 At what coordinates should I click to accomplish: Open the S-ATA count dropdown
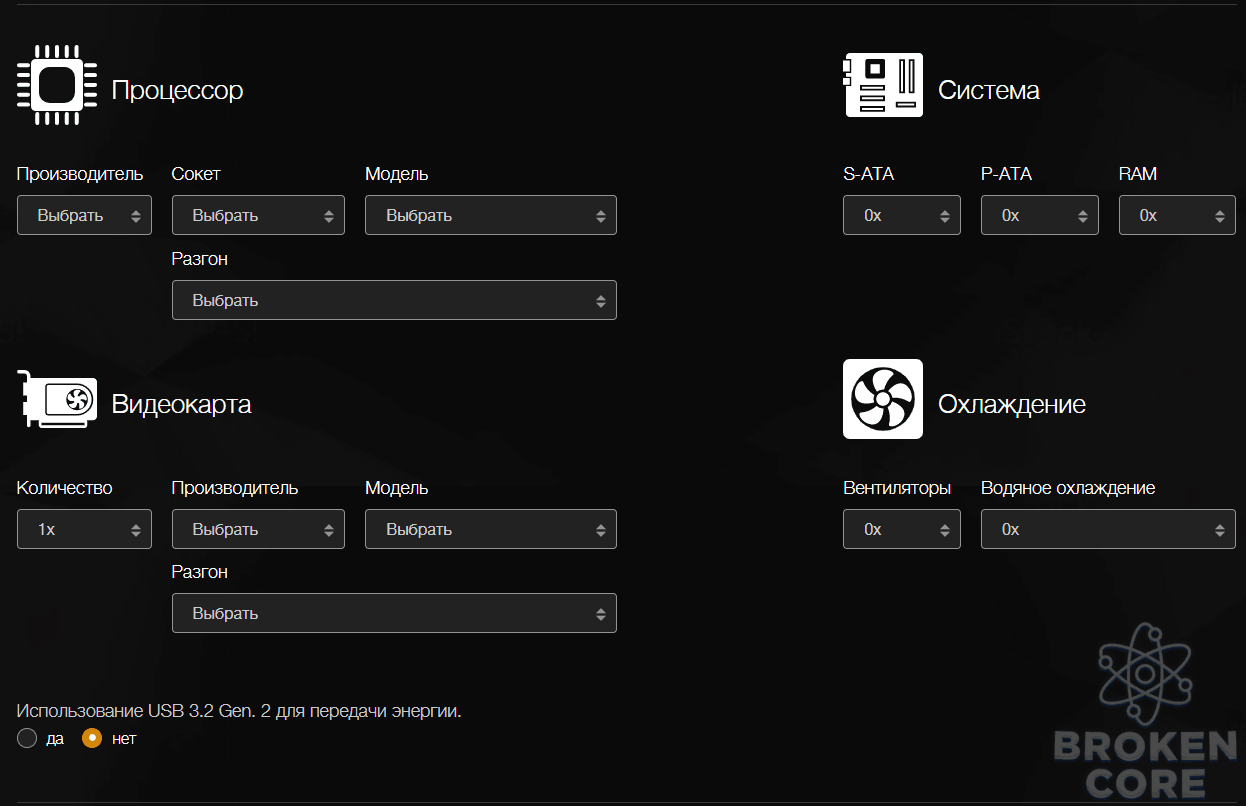902,215
